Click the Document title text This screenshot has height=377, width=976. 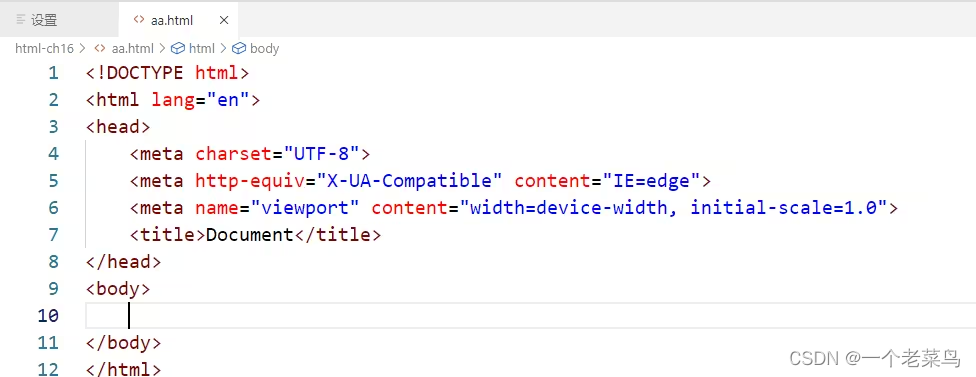tap(250, 235)
